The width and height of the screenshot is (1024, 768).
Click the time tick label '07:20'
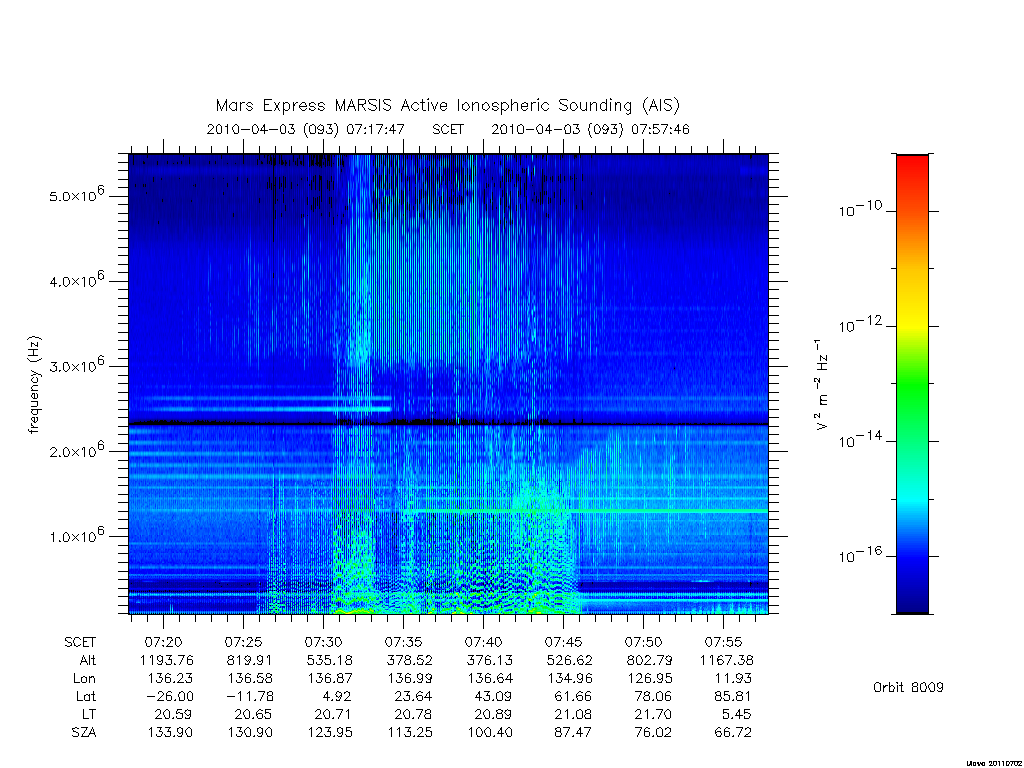163,642
